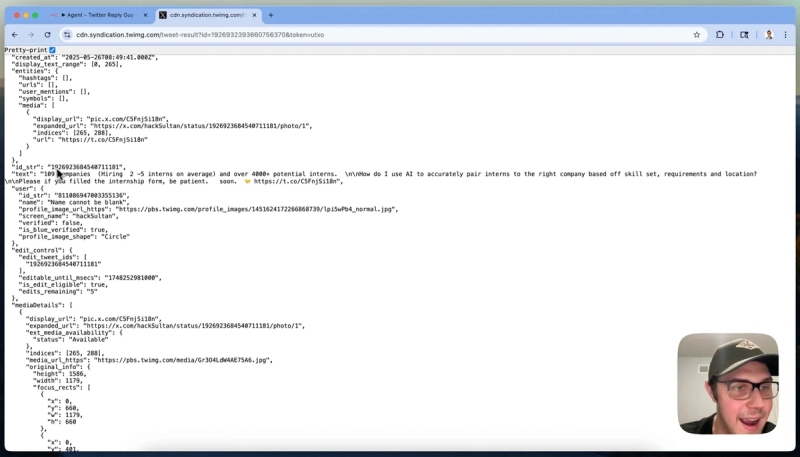
Task: Click the macOS red close window button
Action: (x=17, y=15)
